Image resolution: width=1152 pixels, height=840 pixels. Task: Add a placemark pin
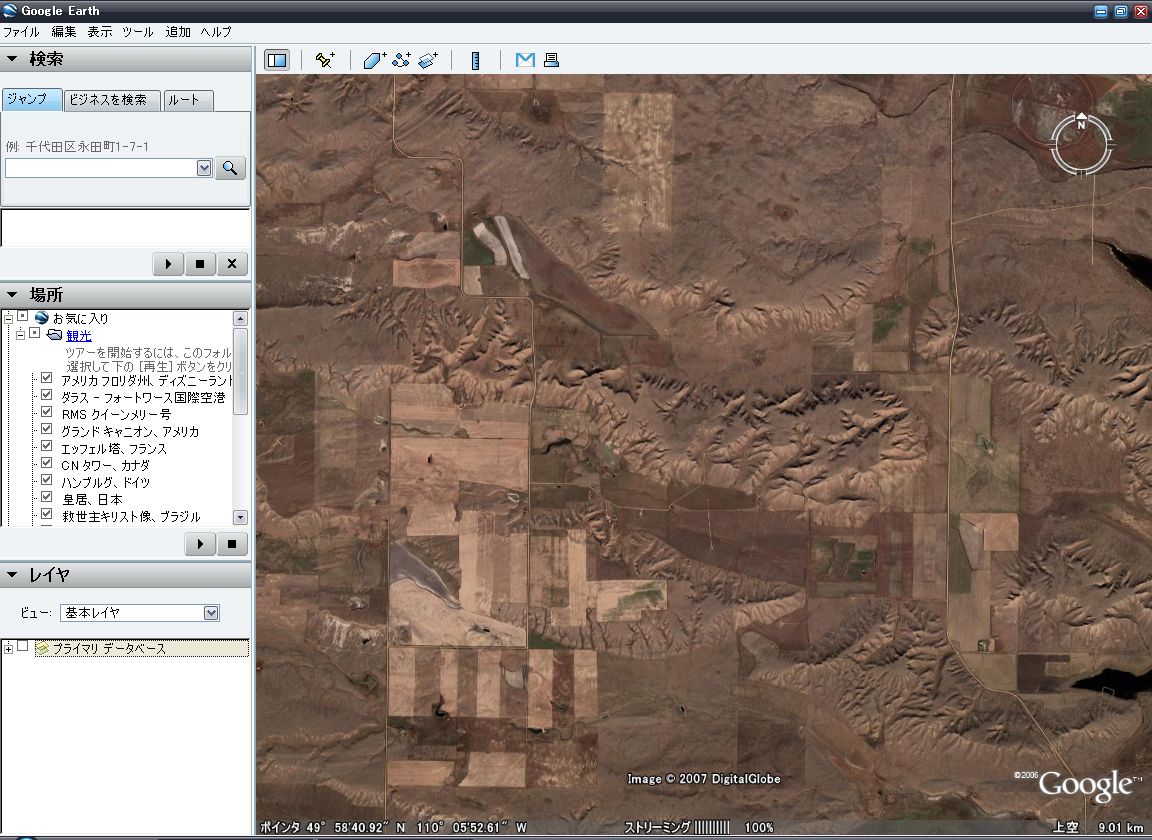coord(324,60)
